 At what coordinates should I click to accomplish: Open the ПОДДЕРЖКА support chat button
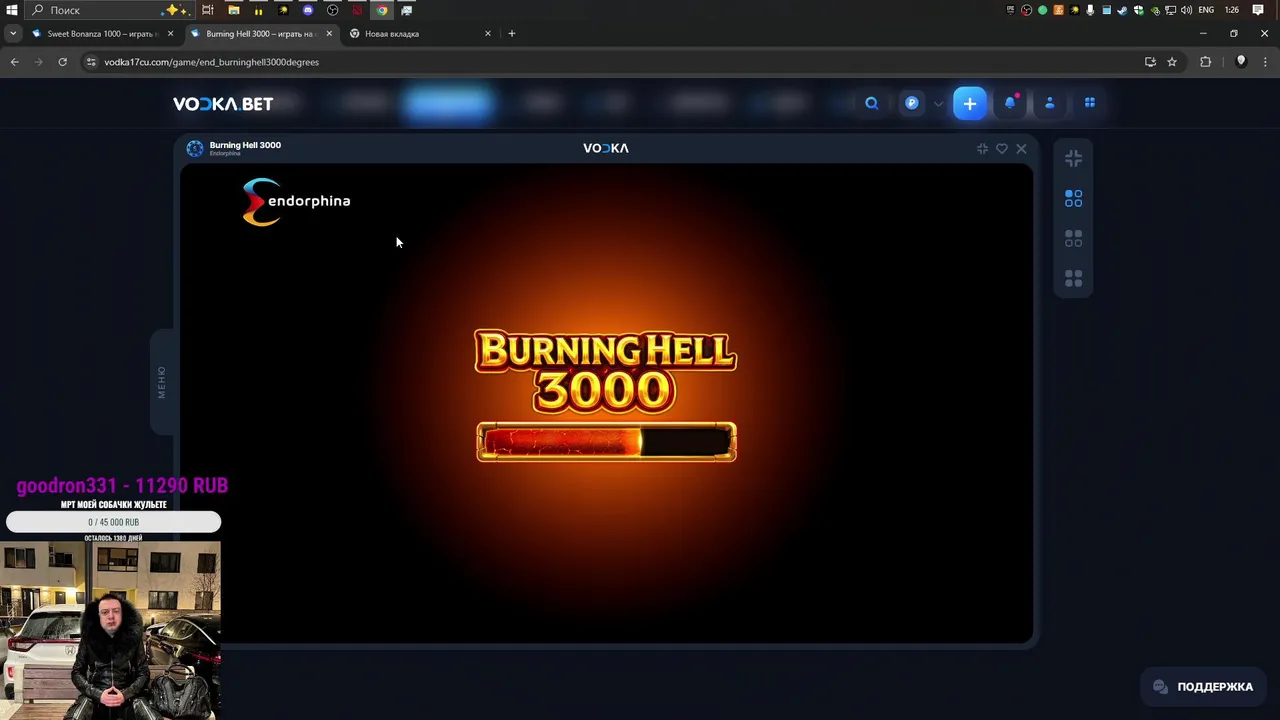tap(1203, 687)
